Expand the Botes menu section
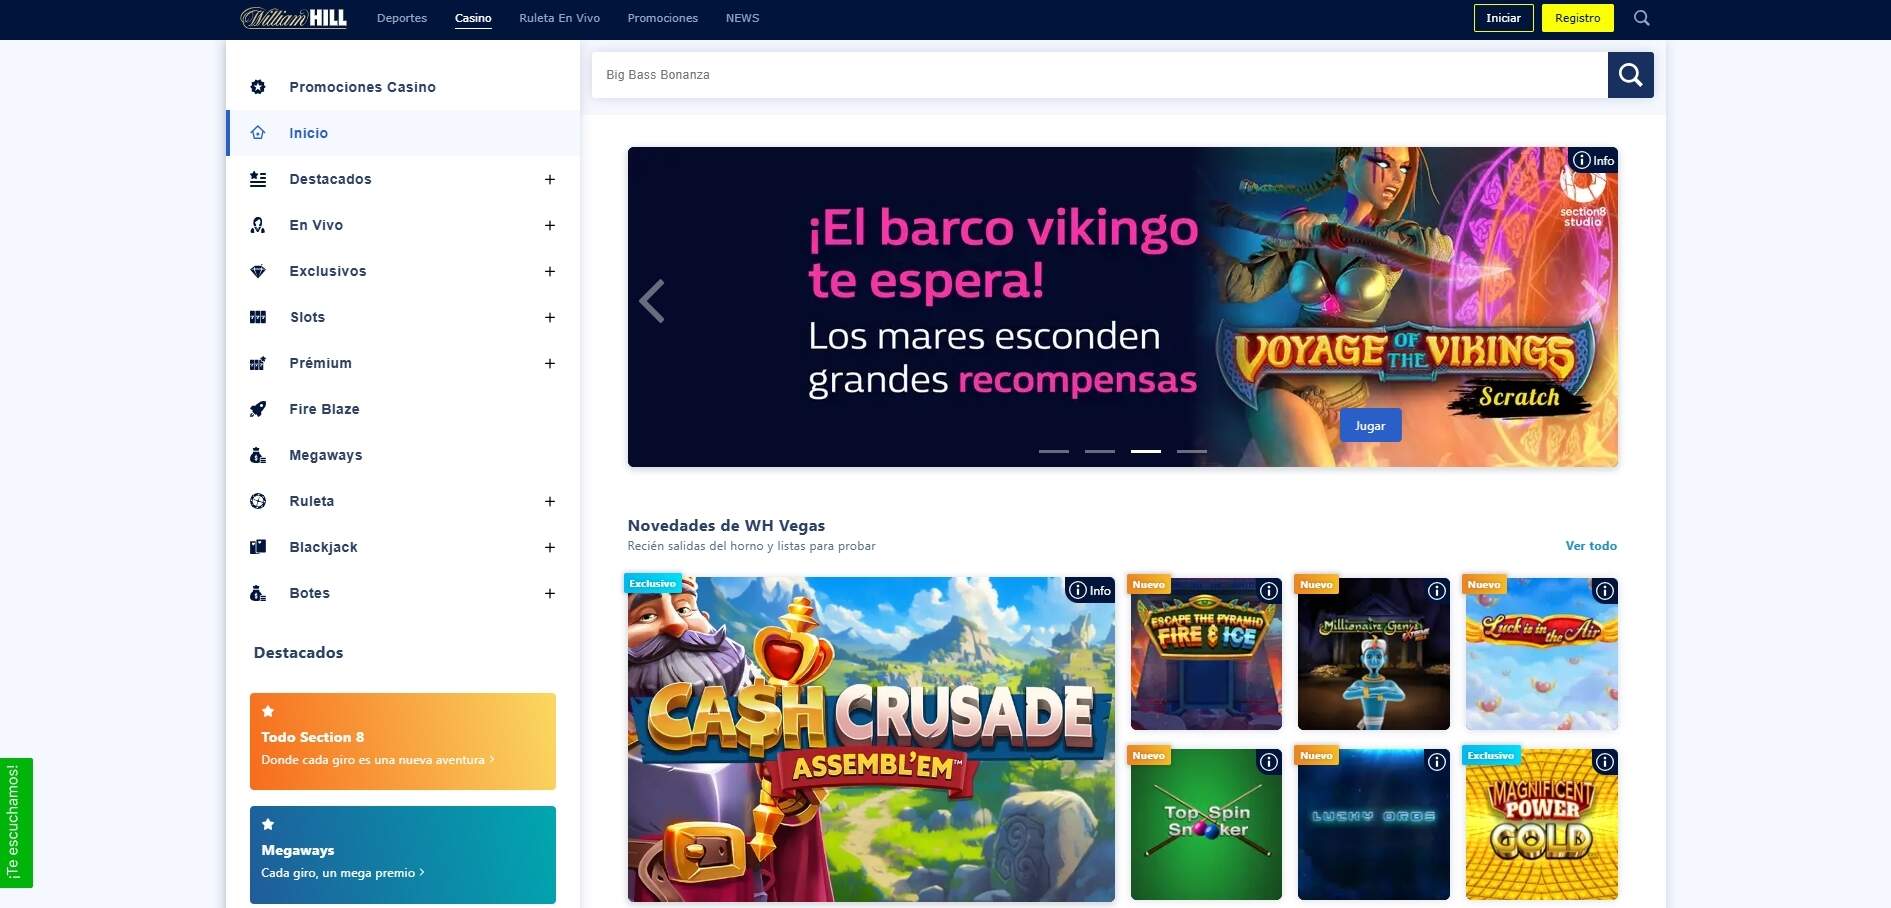The image size is (1891, 908). [549, 593]
